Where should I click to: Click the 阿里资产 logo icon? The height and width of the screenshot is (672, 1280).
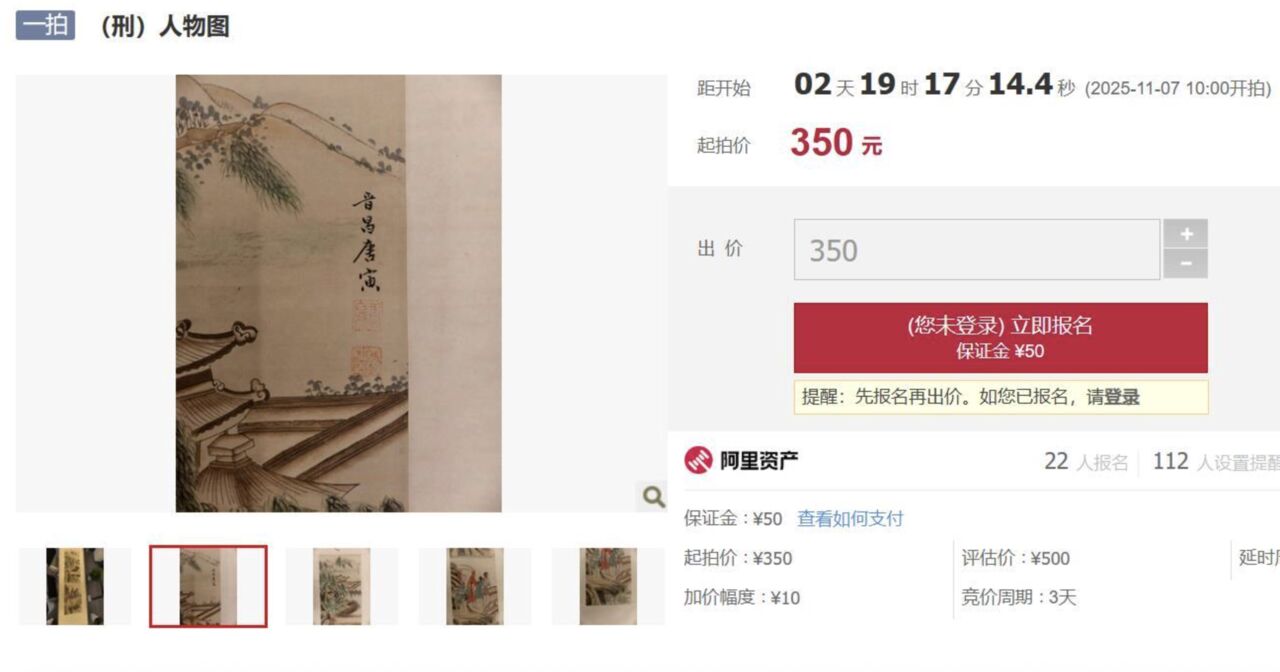[x=698, y=461]
